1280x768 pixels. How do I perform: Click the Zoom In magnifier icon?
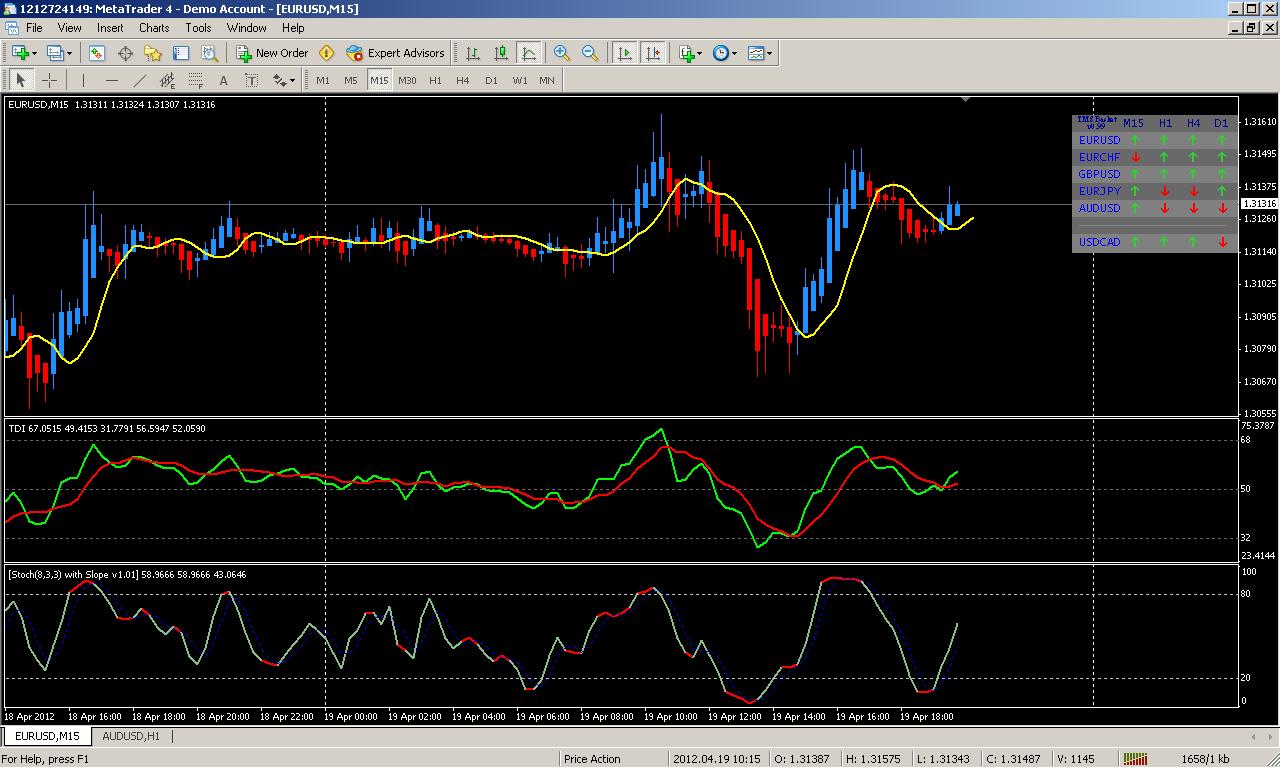pos(562,53)
